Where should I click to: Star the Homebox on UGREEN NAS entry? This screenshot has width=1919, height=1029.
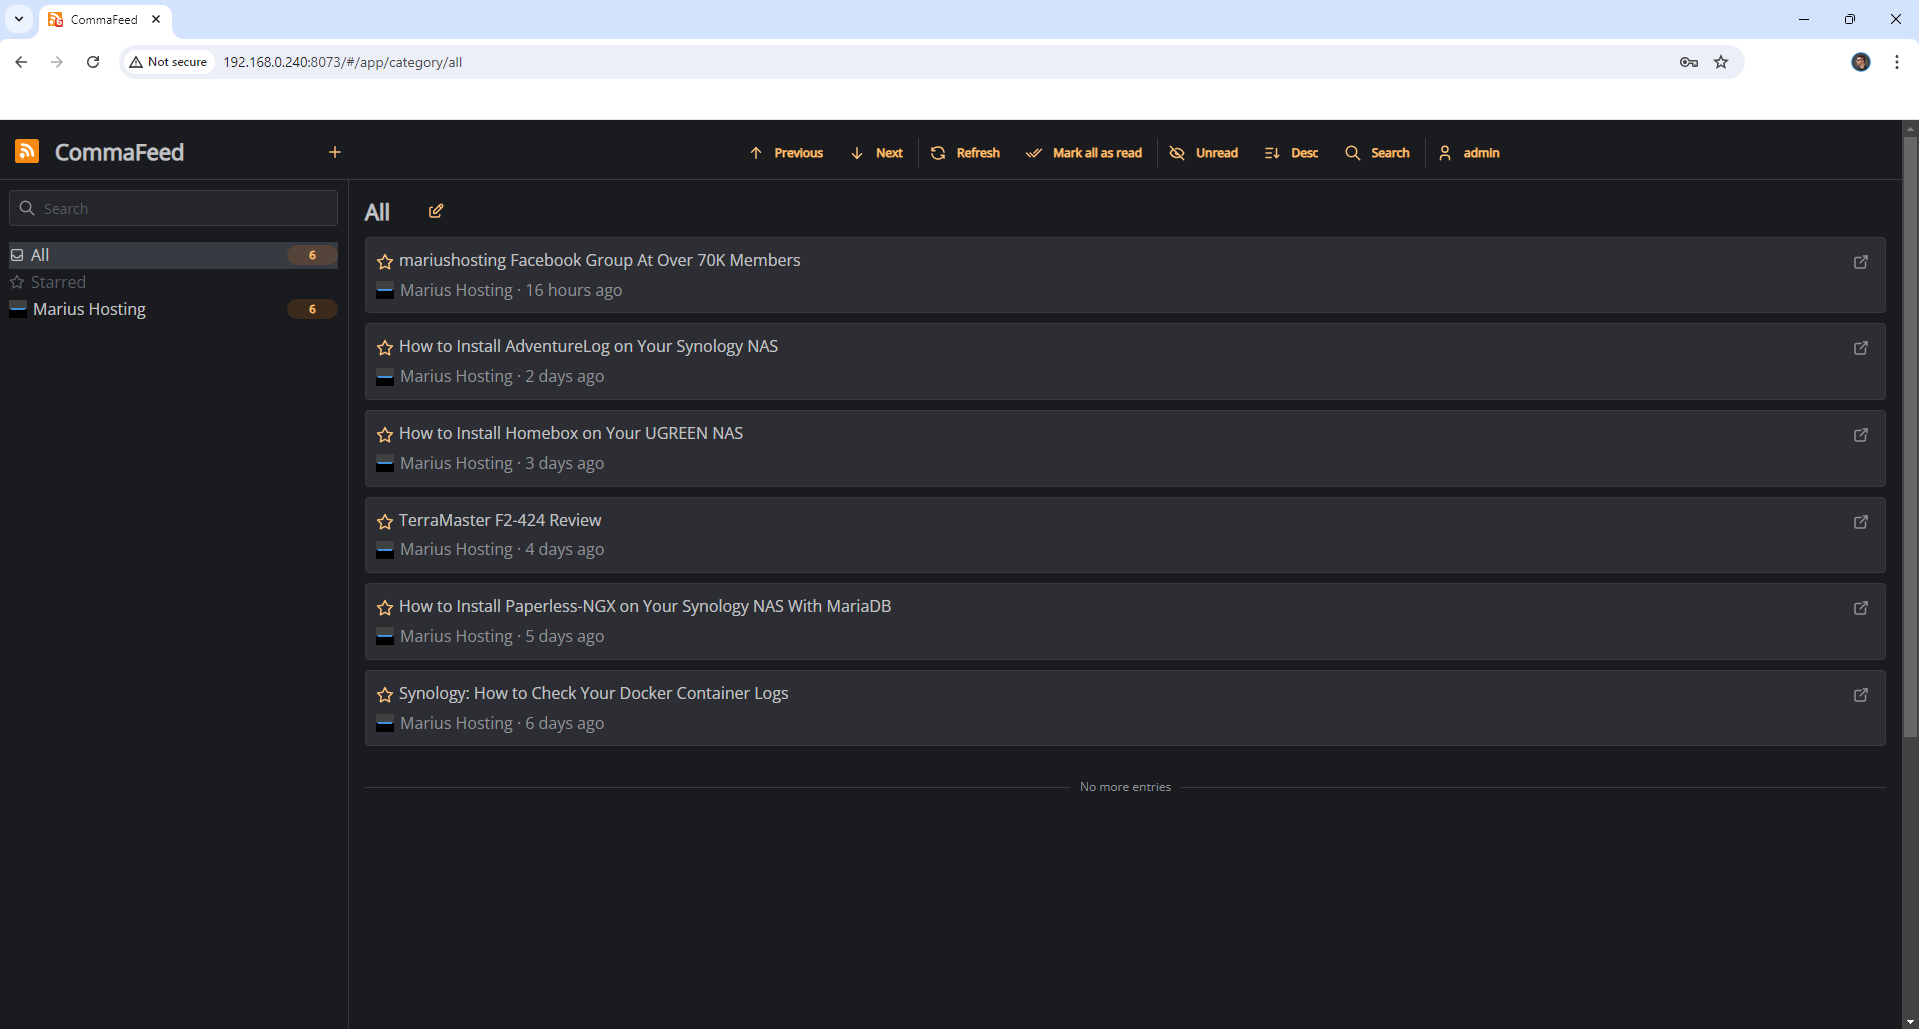(385, 434)
